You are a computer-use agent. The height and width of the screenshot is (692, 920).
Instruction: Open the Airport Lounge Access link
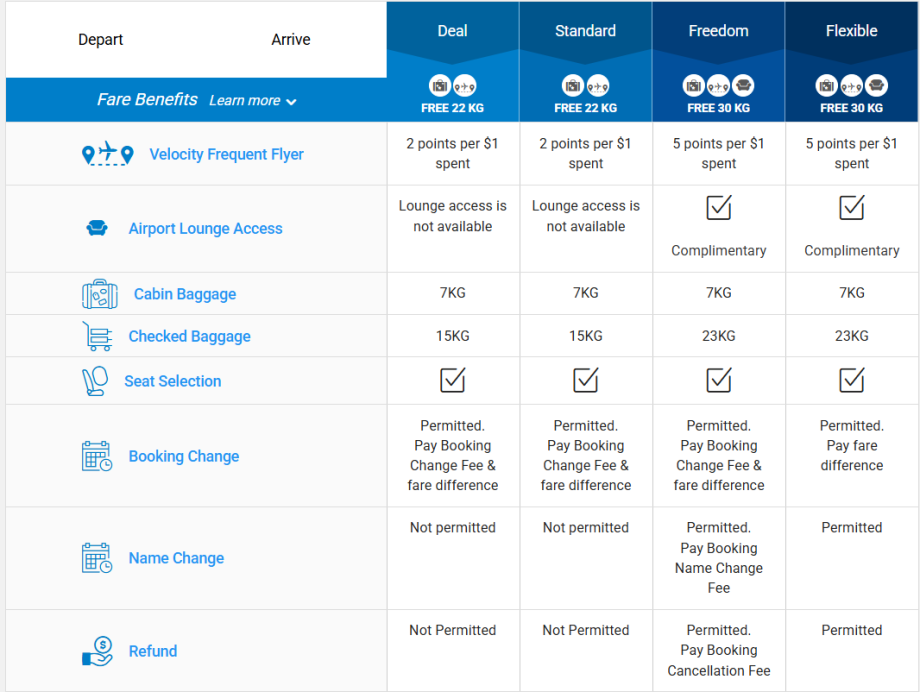[x=205, y=229]
